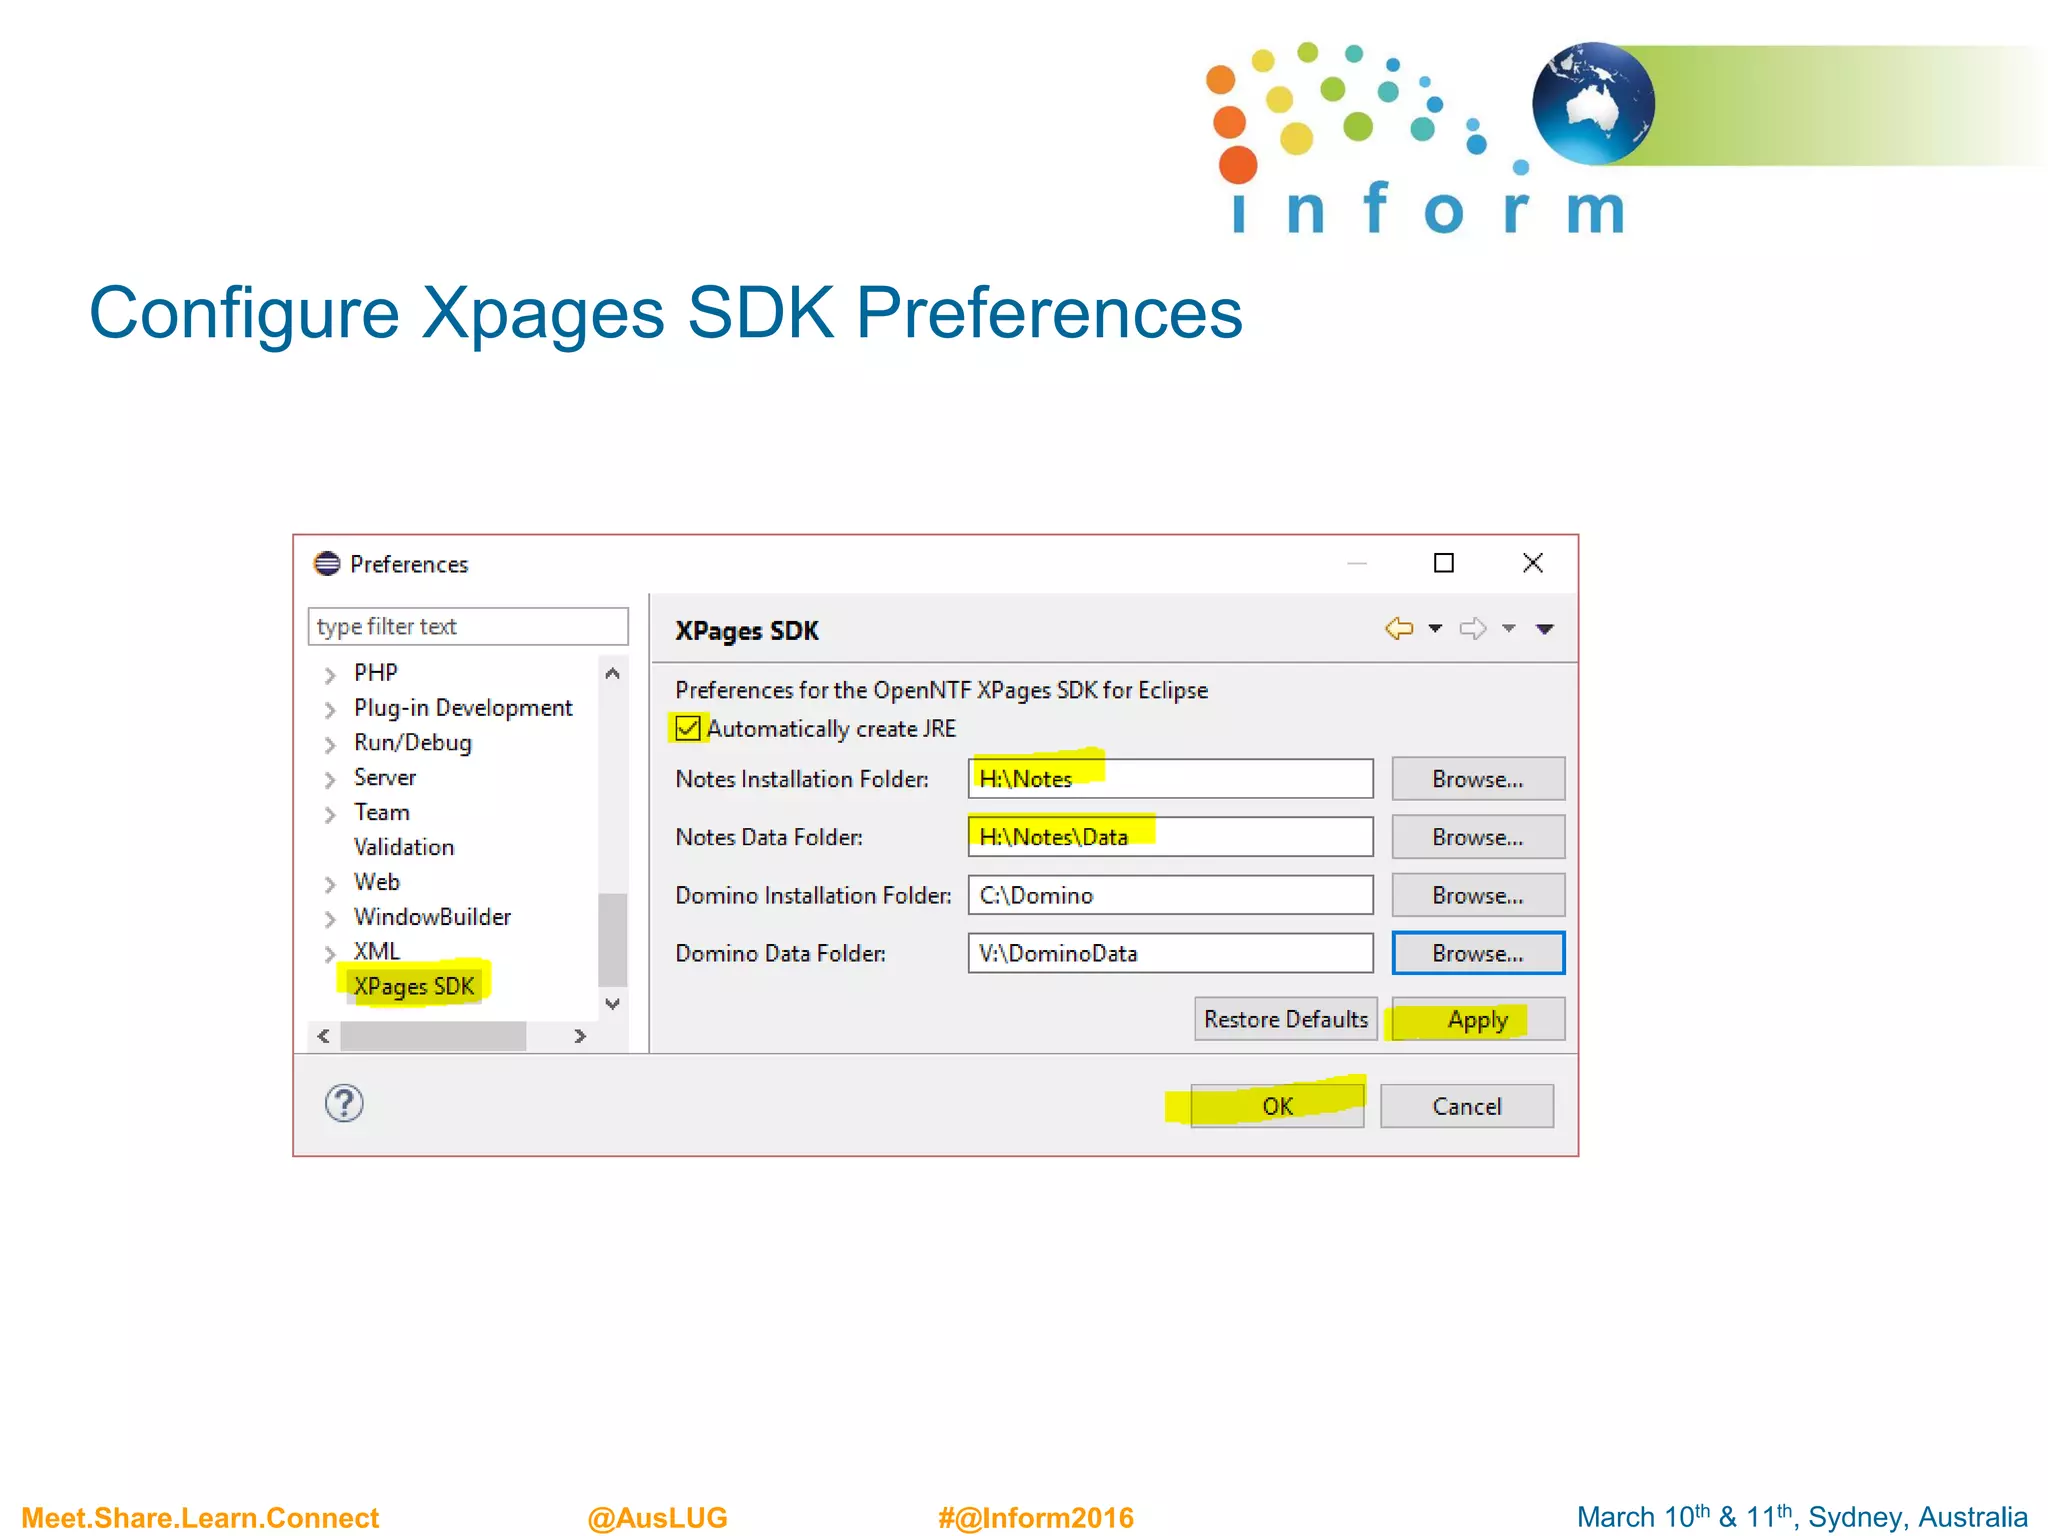Click the help question mark icon
Viewport: 2048px width, 1536px height.
pyautogui.click(x=344, y=1103)
